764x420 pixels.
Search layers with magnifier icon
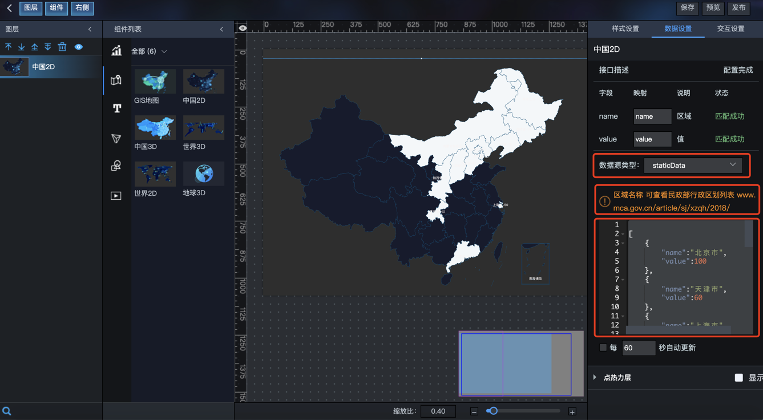(7, 411)
